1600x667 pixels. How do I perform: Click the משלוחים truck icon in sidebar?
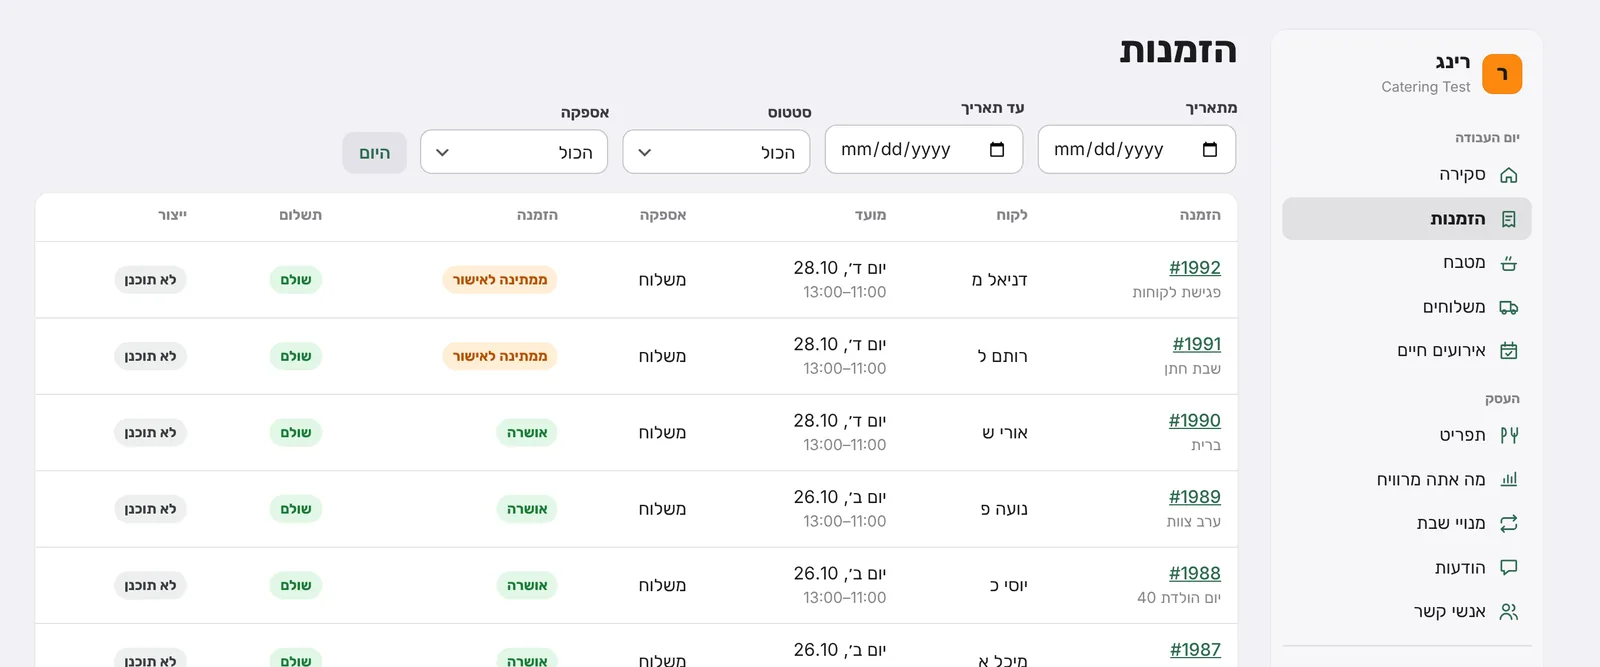(x=1509, y=307)
